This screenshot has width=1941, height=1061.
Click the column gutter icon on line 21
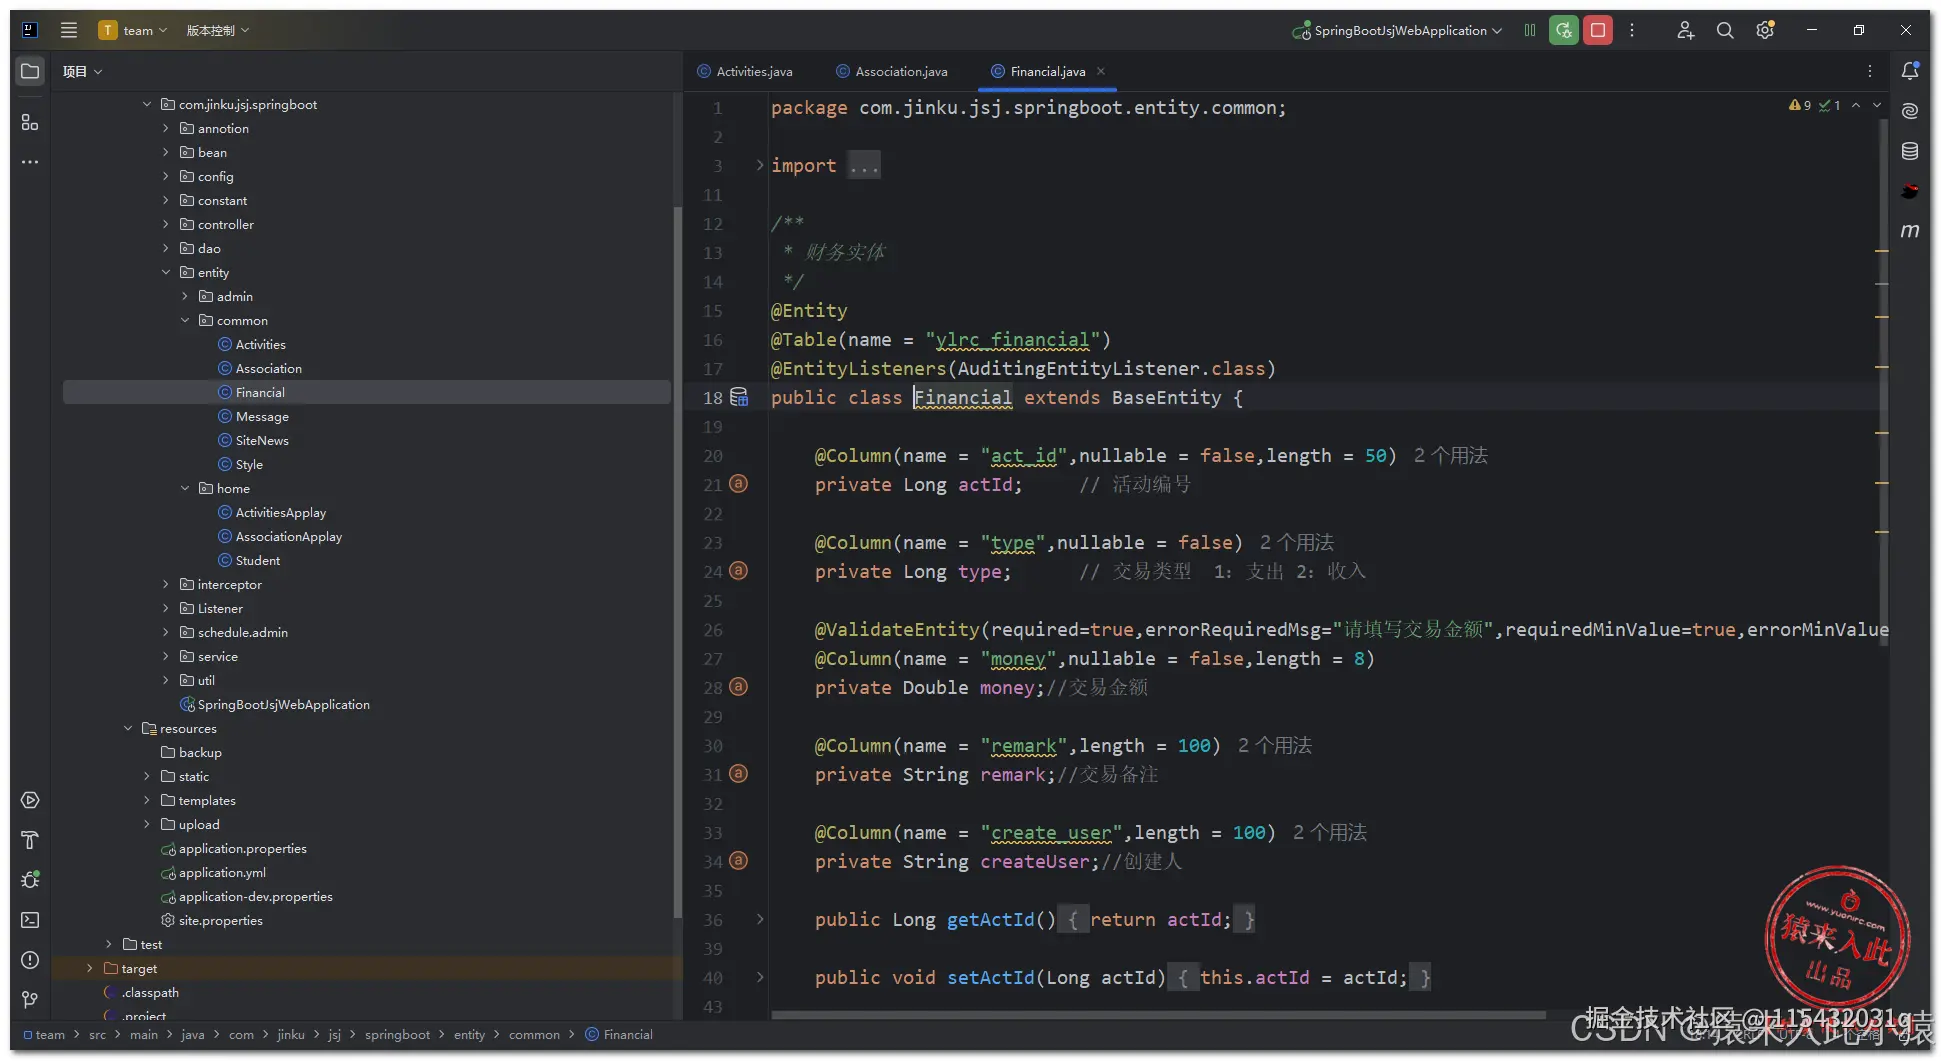pos(739,484)
